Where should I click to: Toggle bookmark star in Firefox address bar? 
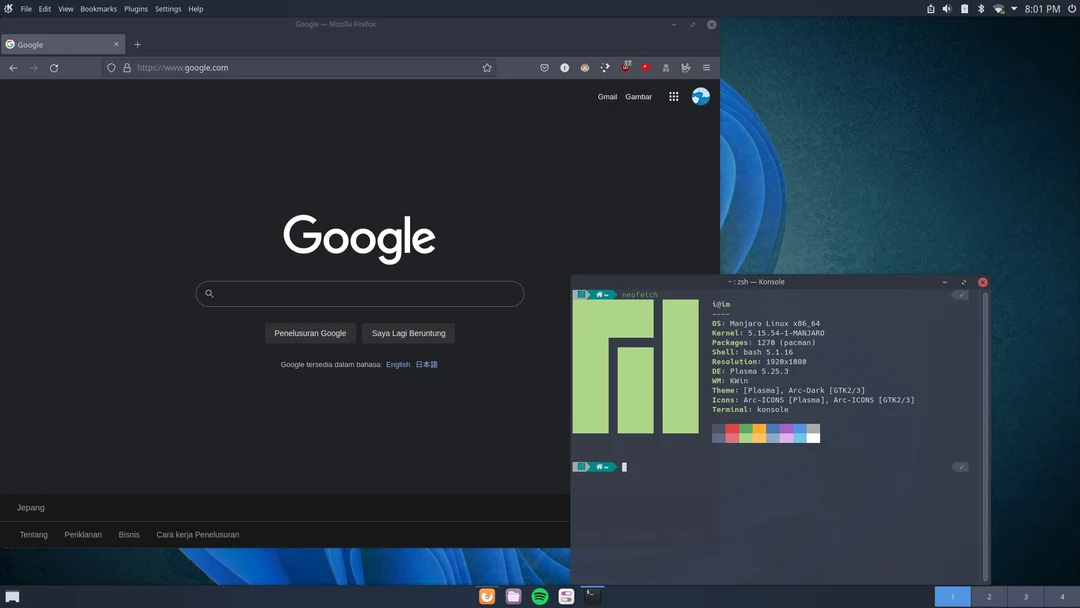[x=487, y=67]
